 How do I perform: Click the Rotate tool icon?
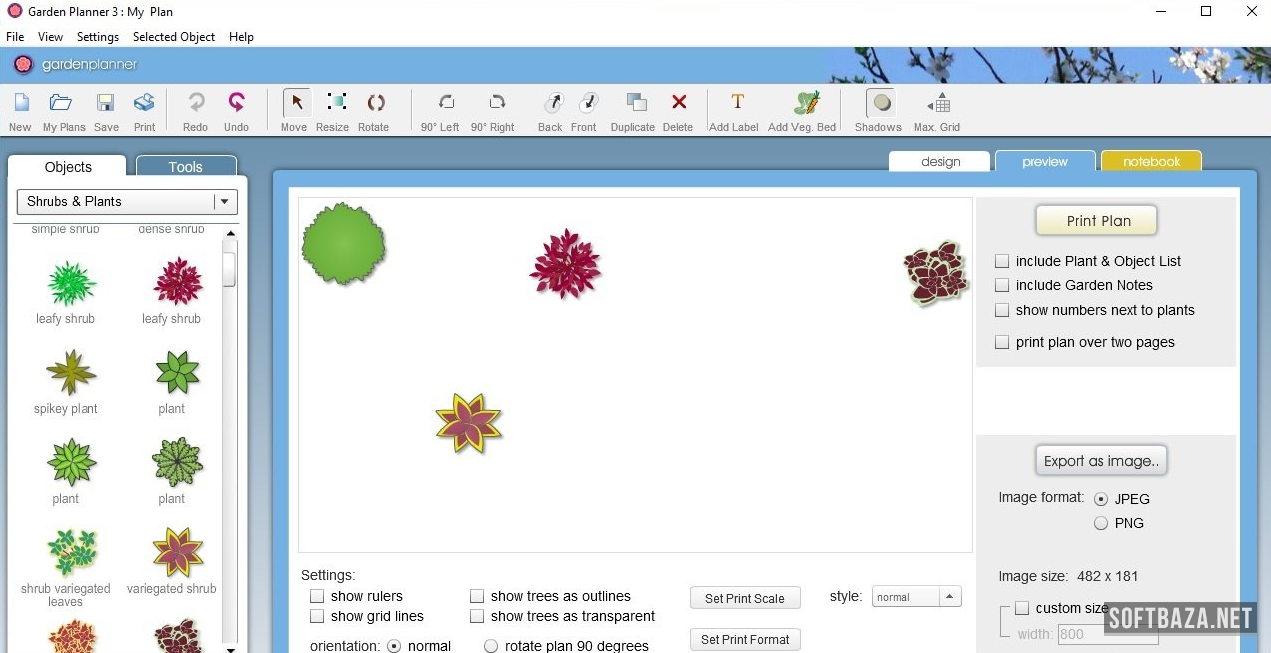375,103
